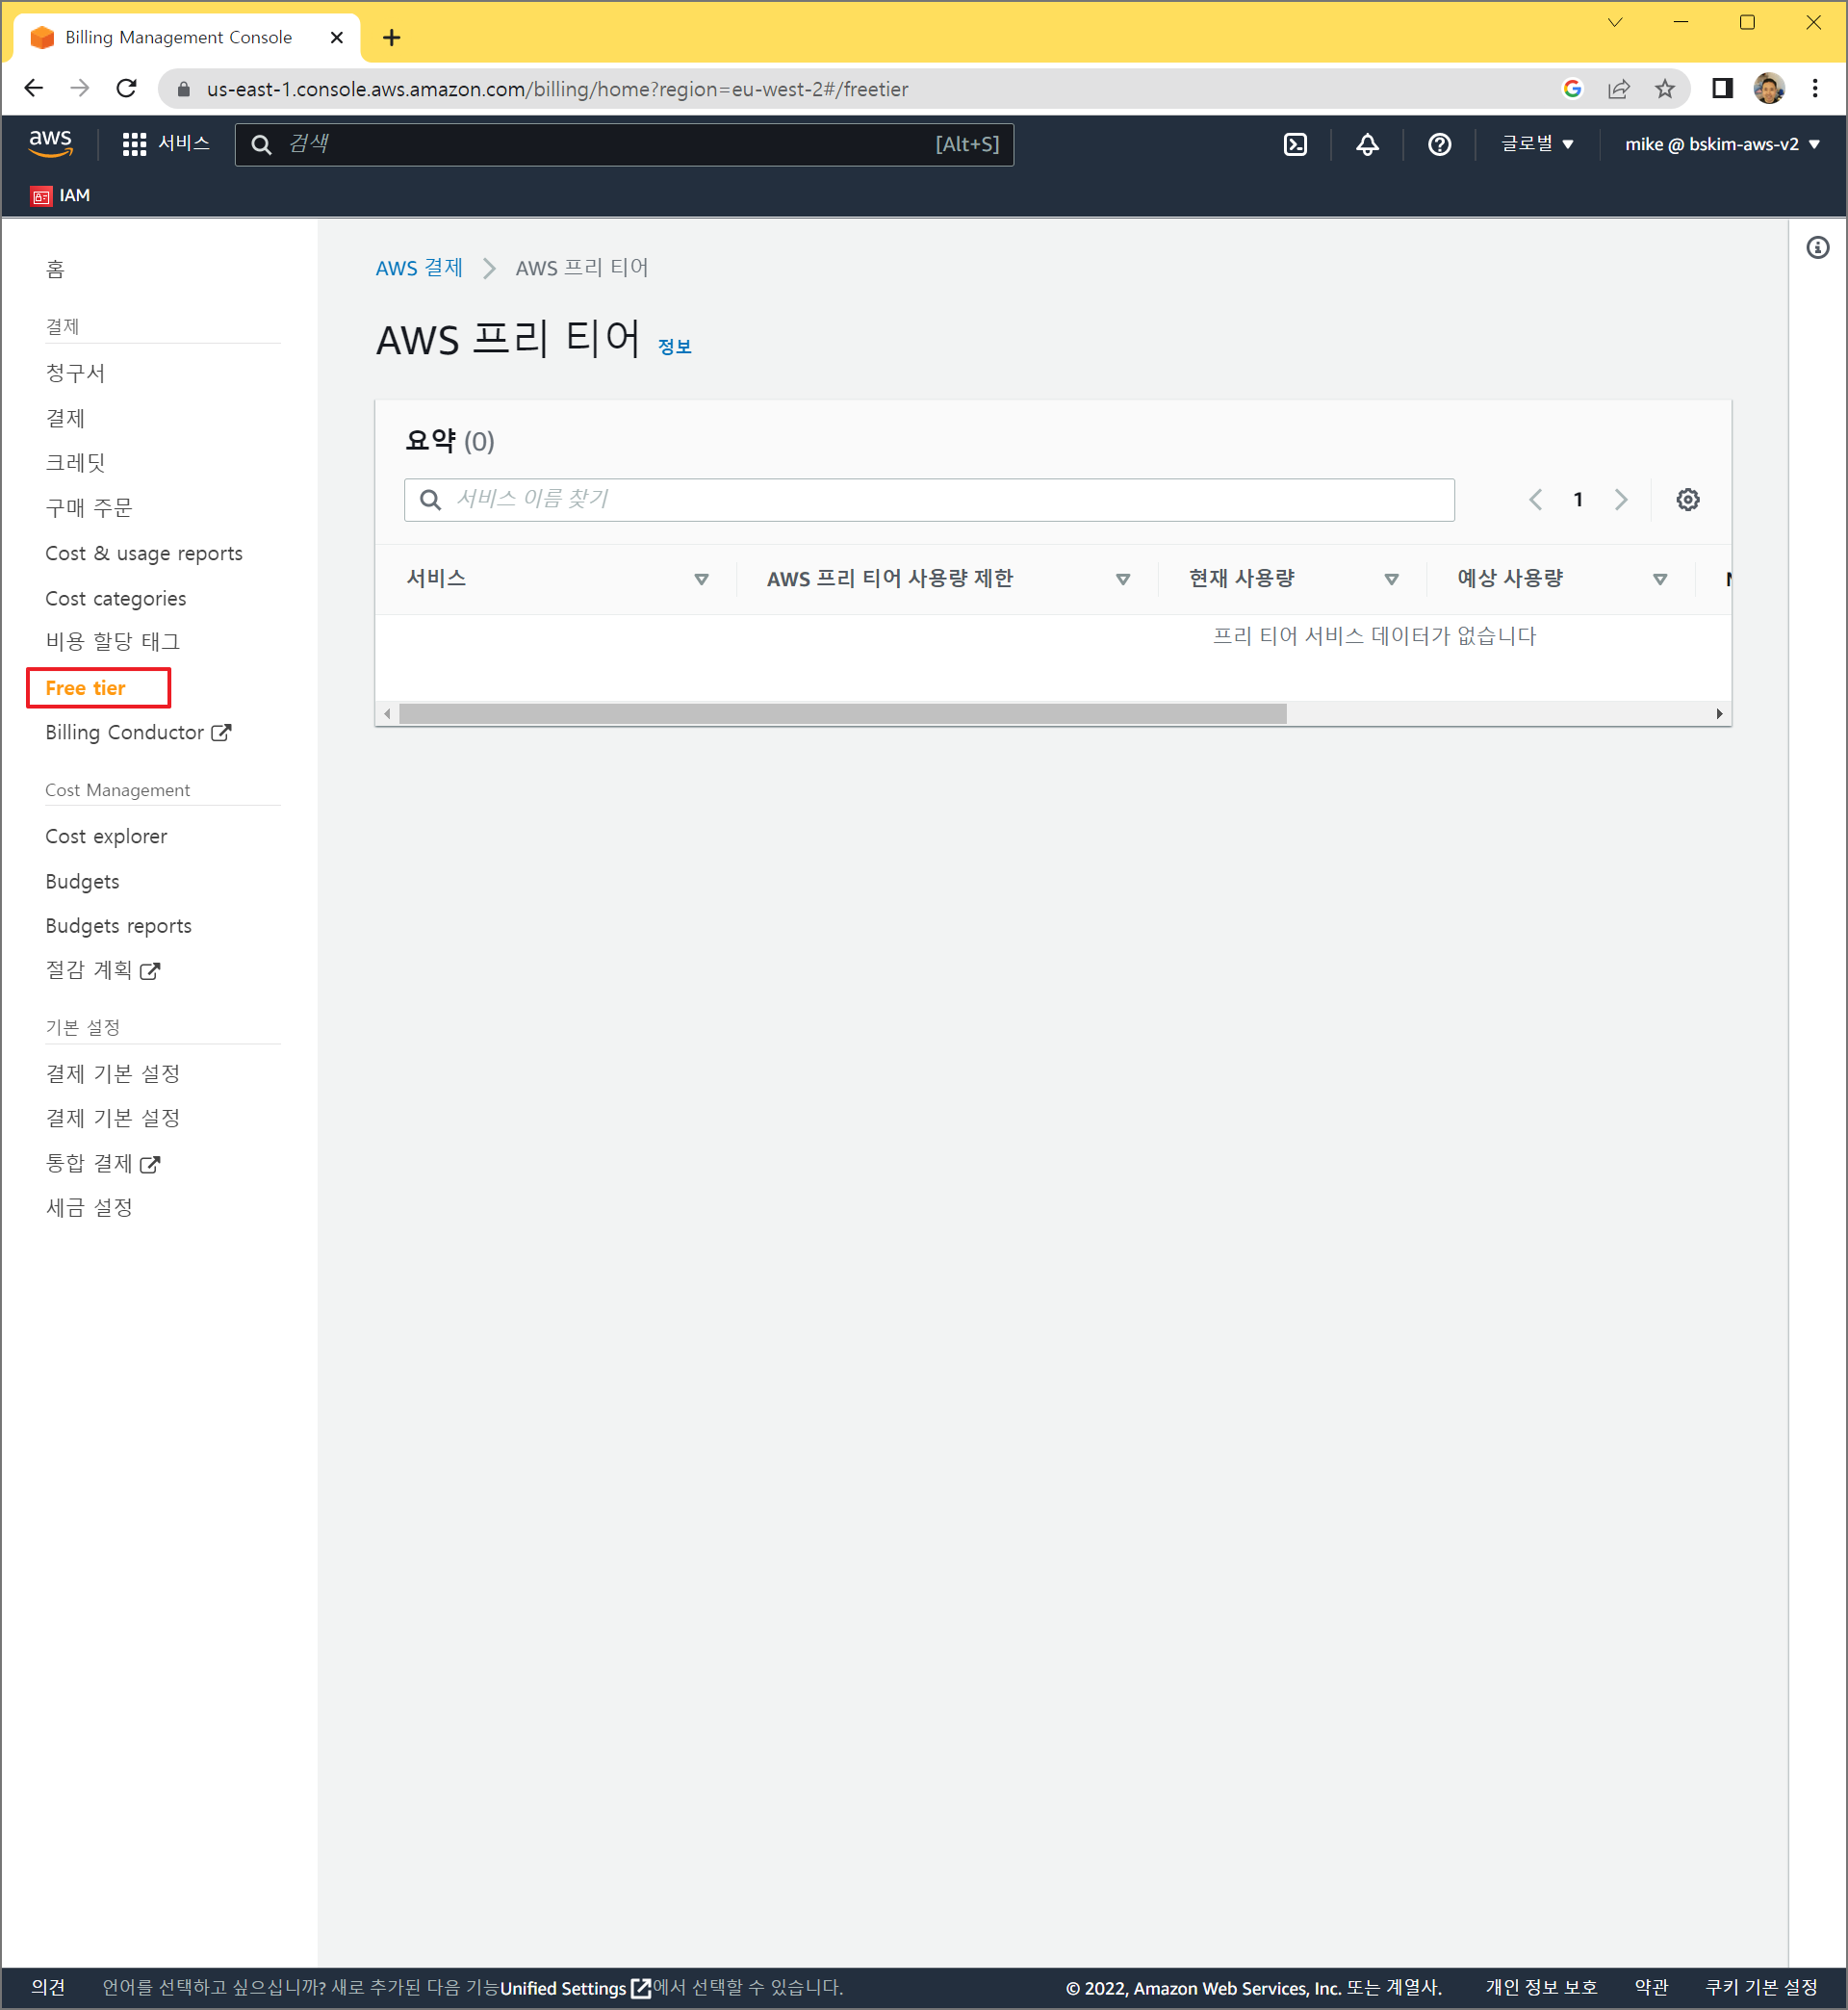Focus the AWS top 검색 search box
The width and height of the screenshot is (1848, 2010).
[x=624, y=144]
